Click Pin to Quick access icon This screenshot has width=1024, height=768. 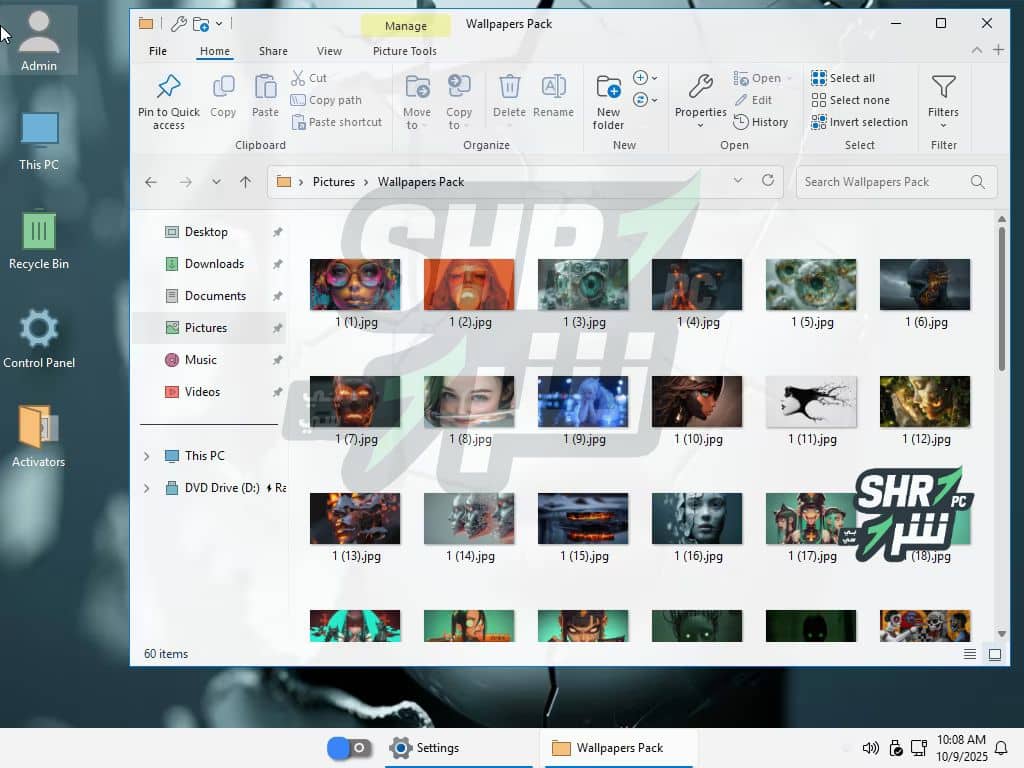click(168, 88)
